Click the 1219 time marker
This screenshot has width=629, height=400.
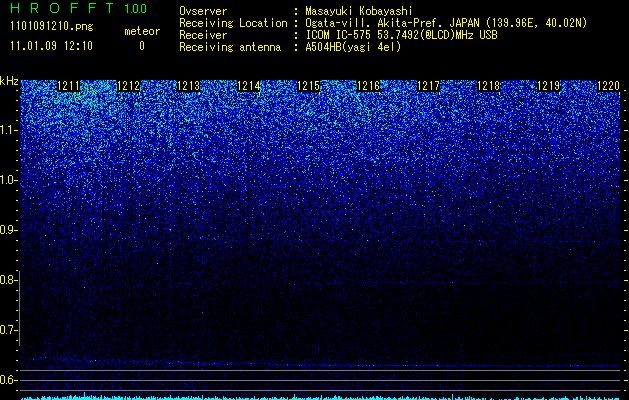click(x=548, y=86)
